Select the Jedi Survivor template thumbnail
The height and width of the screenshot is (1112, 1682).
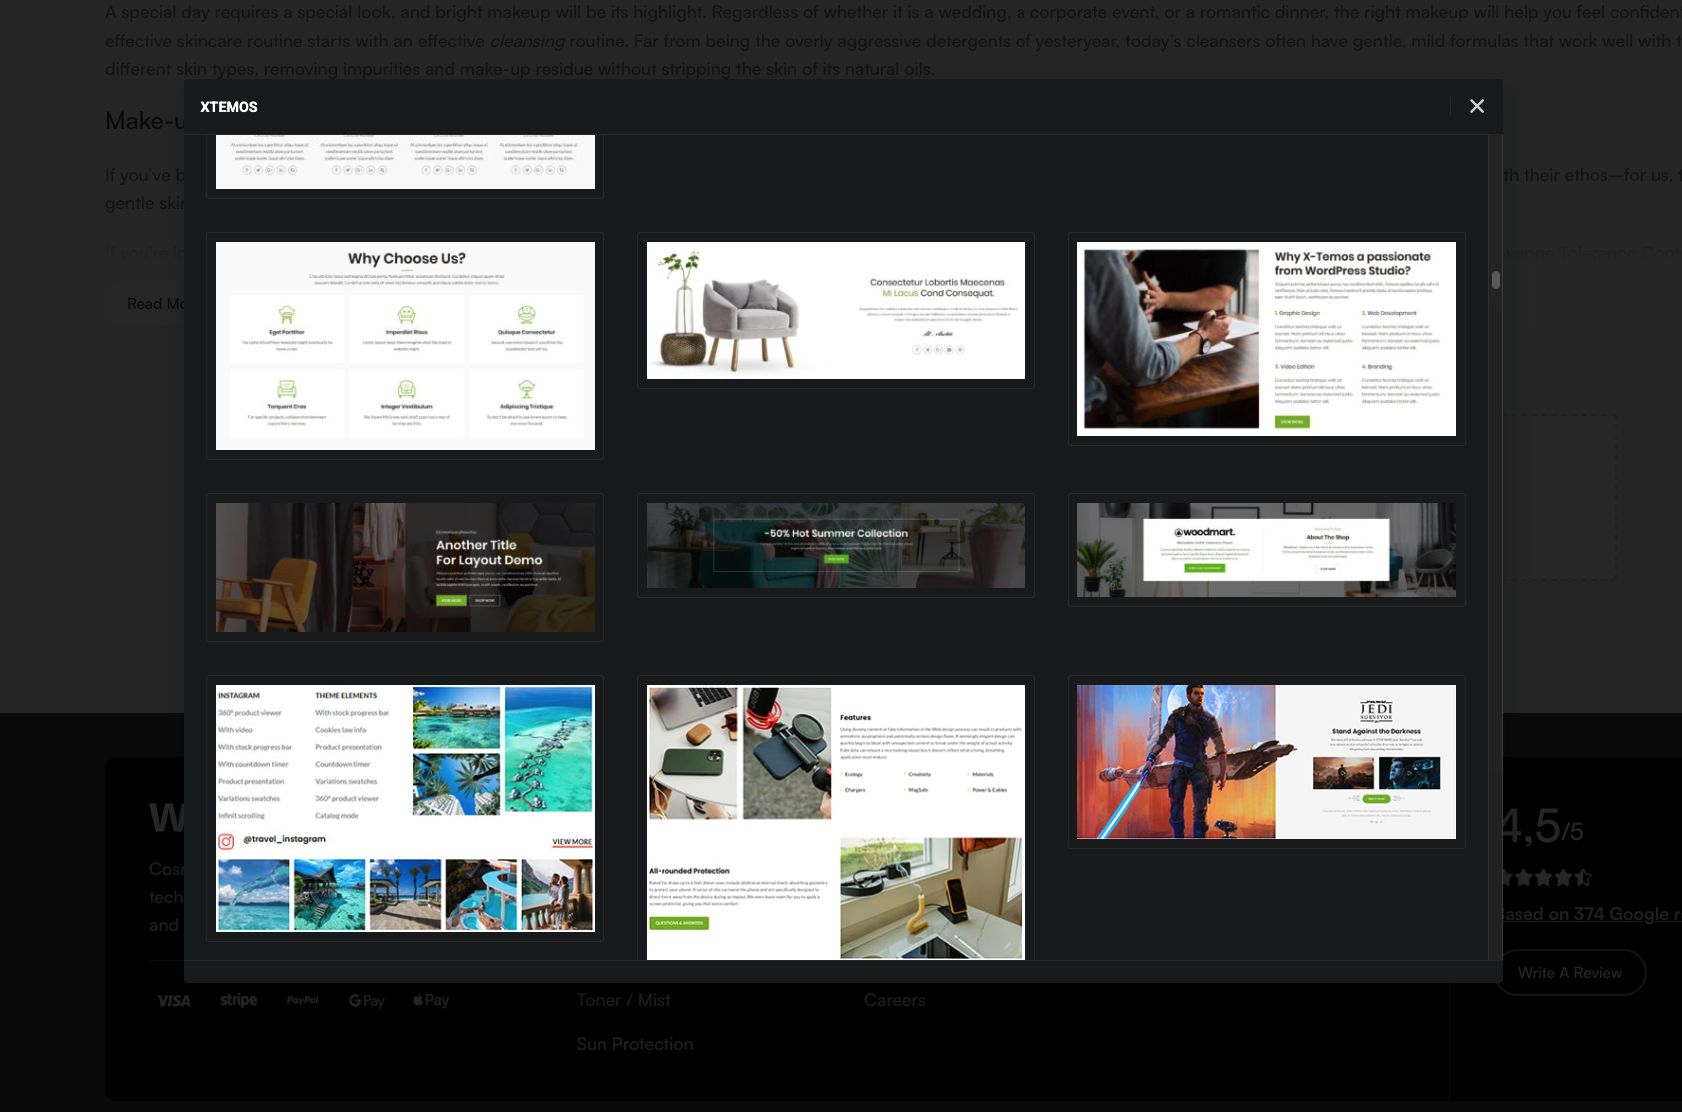click(x=1266, y=762)
